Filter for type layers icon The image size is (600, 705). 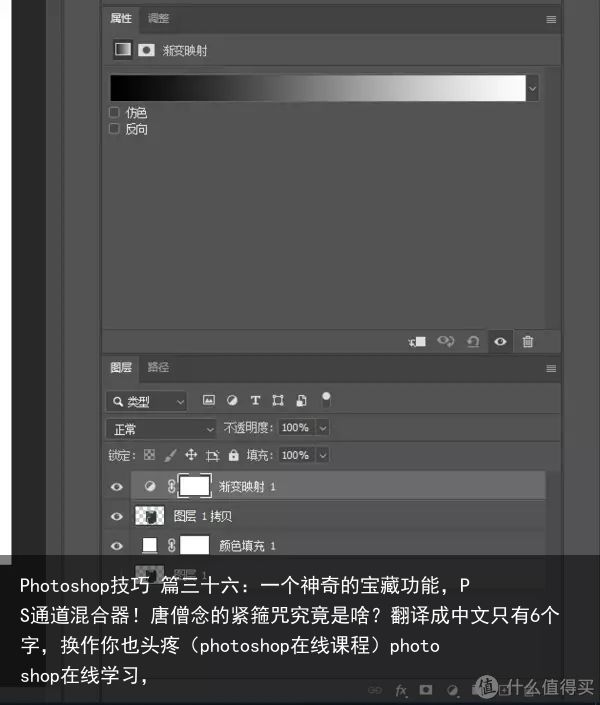tap(255, 400)
